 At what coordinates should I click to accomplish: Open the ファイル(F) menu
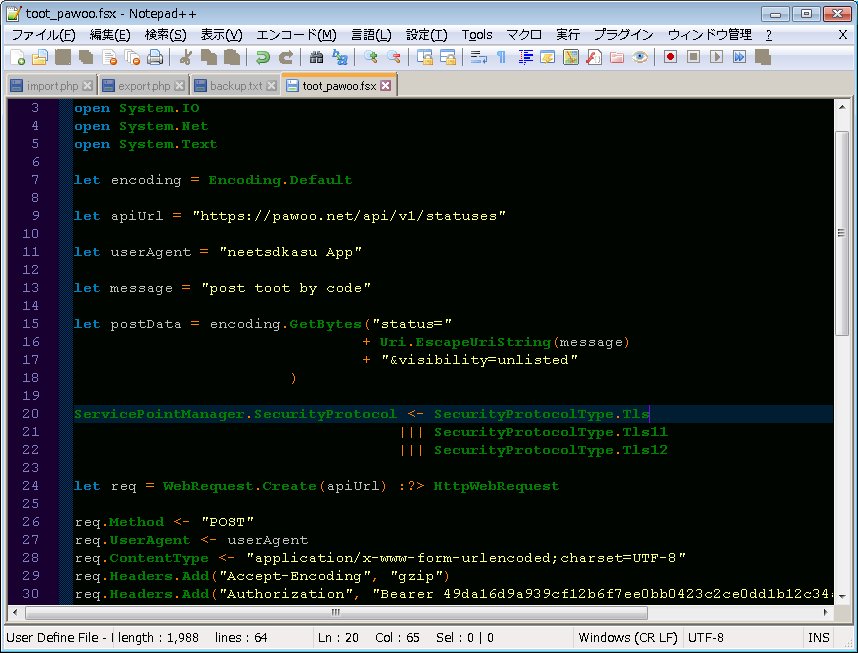43,35
